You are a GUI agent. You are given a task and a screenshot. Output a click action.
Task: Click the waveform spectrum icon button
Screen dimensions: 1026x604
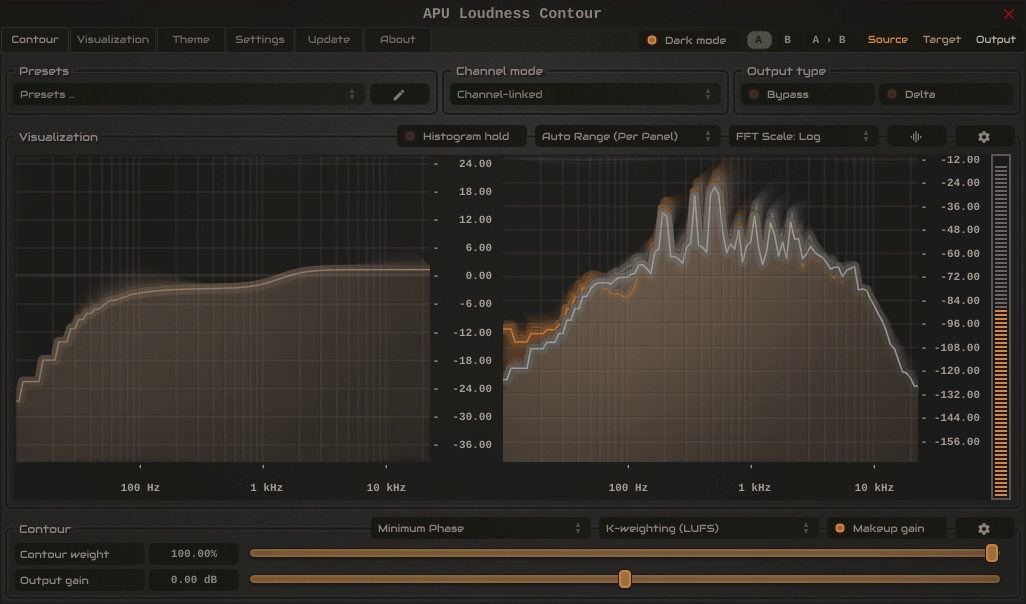tap(916, 137)
